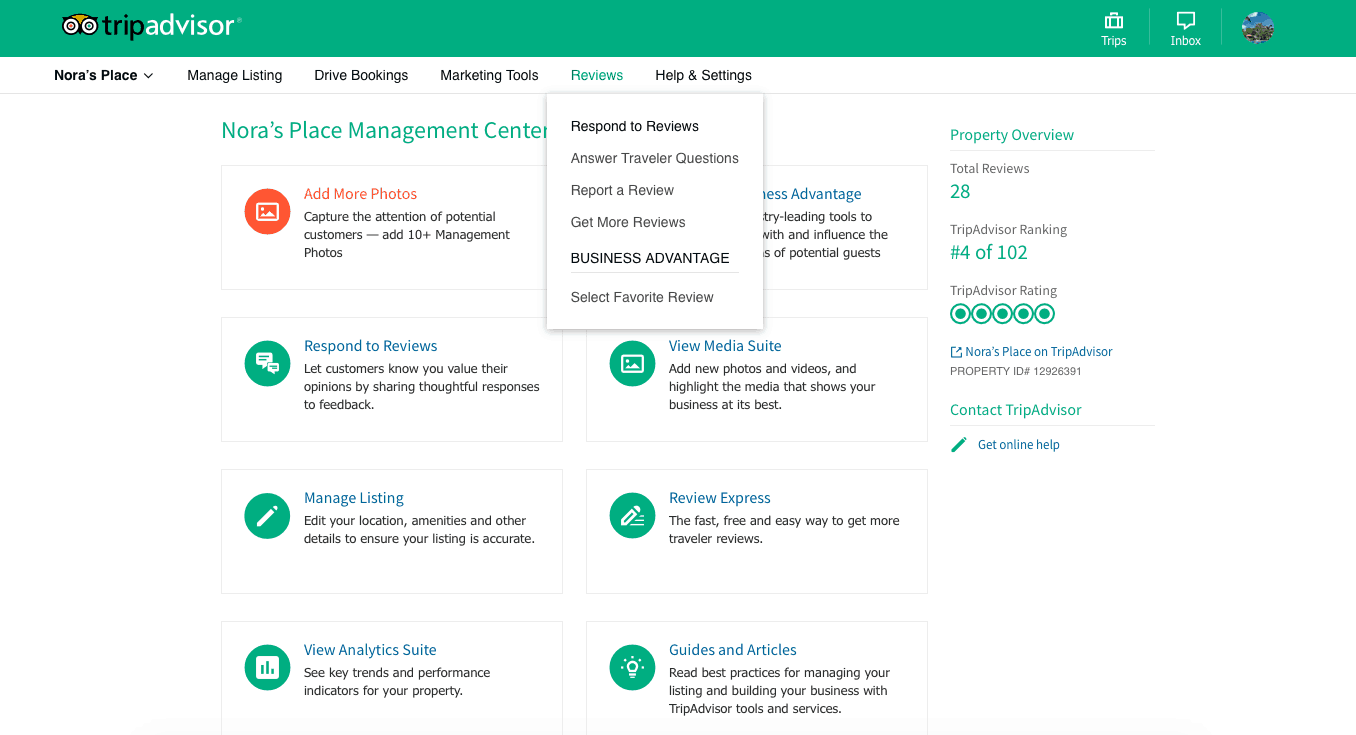Click the Contact TripAdvisor heading

tap(1016, 410)
